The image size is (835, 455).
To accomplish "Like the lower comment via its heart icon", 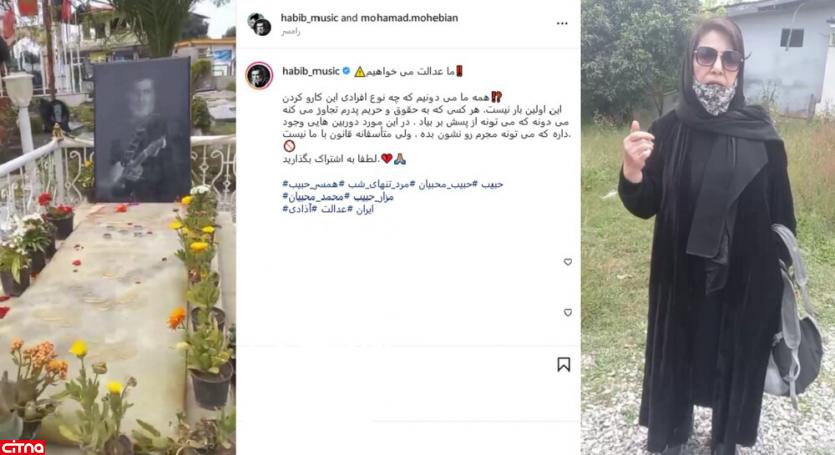I will point(568,312).
